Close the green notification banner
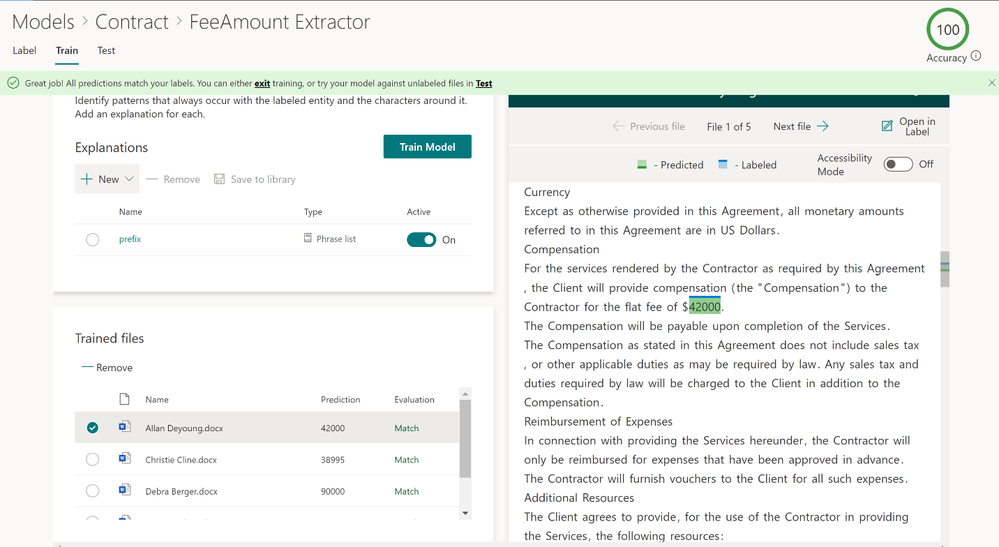999x547 pixels. 991,83
